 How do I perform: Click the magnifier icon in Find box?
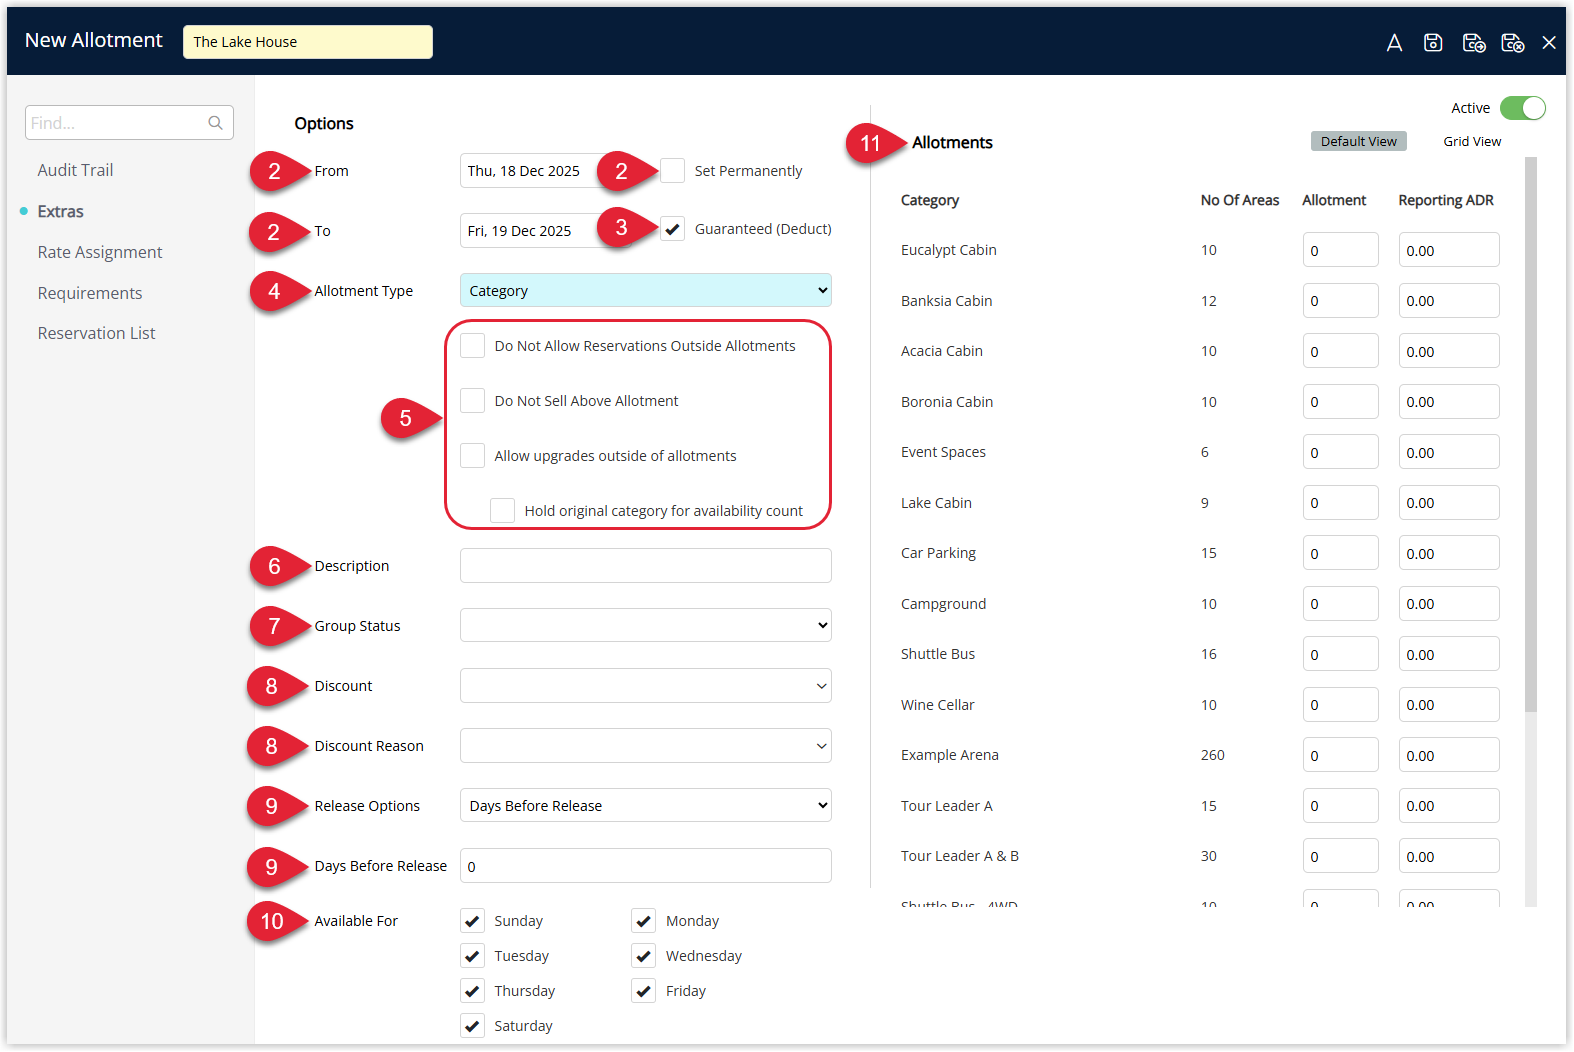(x=215, y=123)
